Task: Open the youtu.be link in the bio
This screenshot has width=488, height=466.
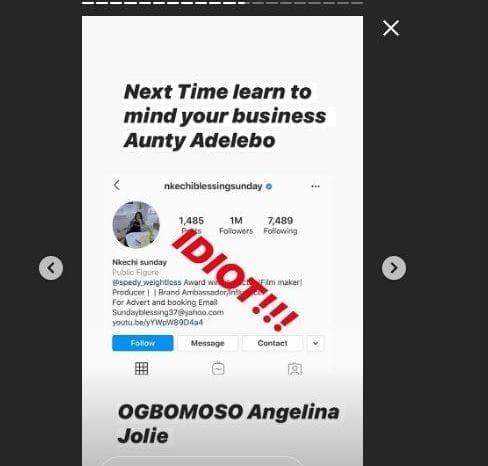Action: (x=157, y=322)
